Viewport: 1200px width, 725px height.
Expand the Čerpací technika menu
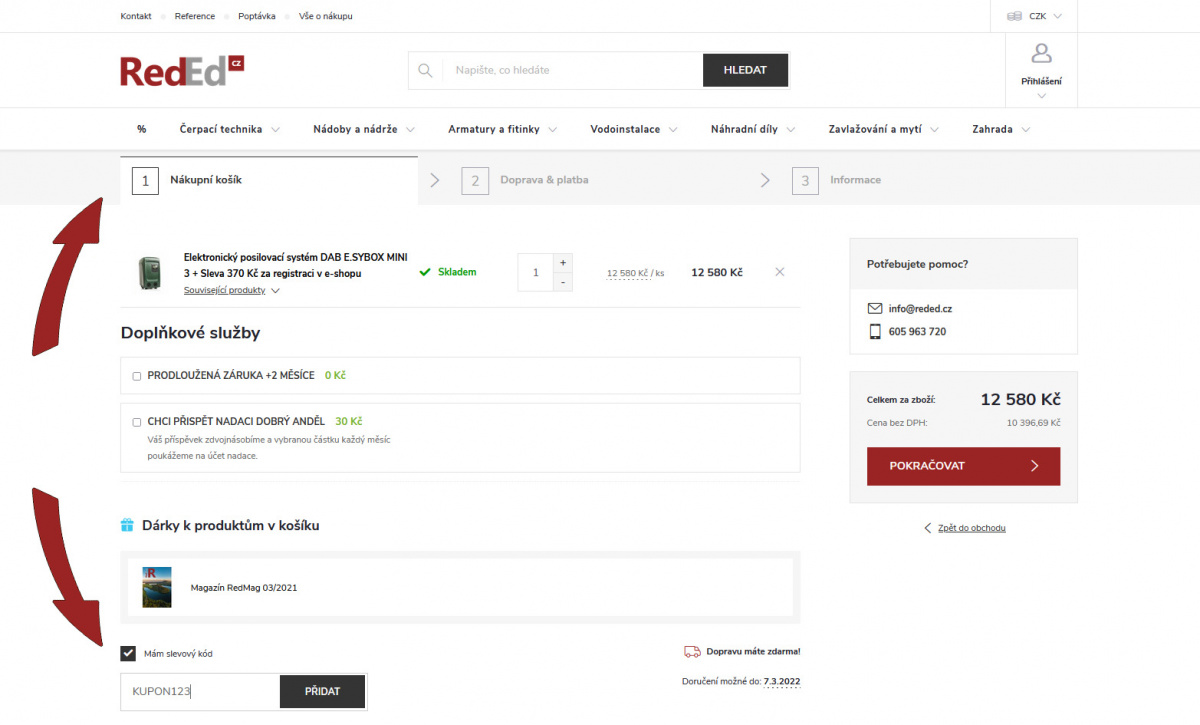coord(229,129)
